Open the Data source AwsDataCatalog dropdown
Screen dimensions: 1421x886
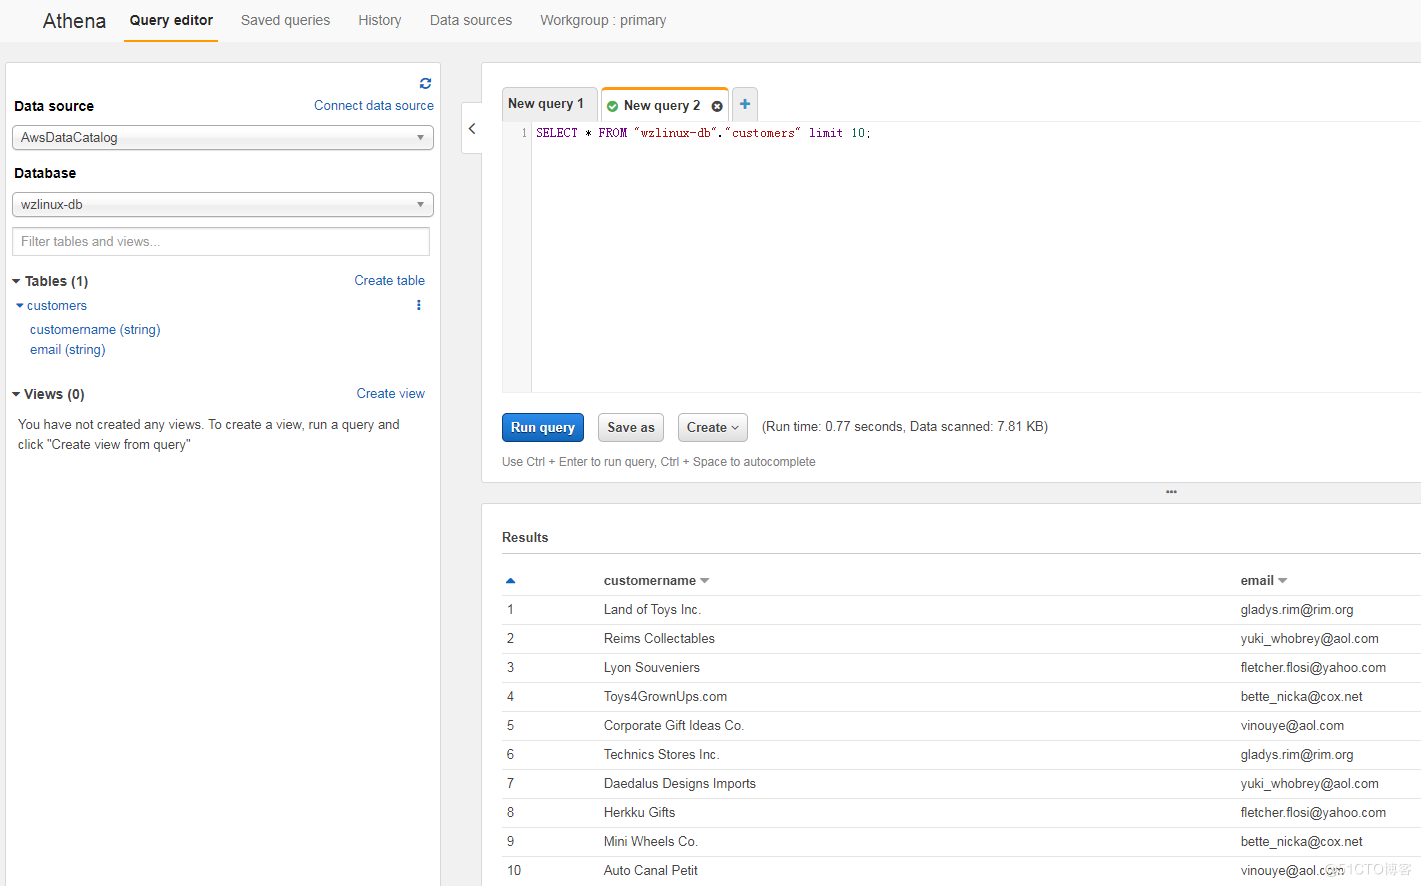tap(223, 138)
